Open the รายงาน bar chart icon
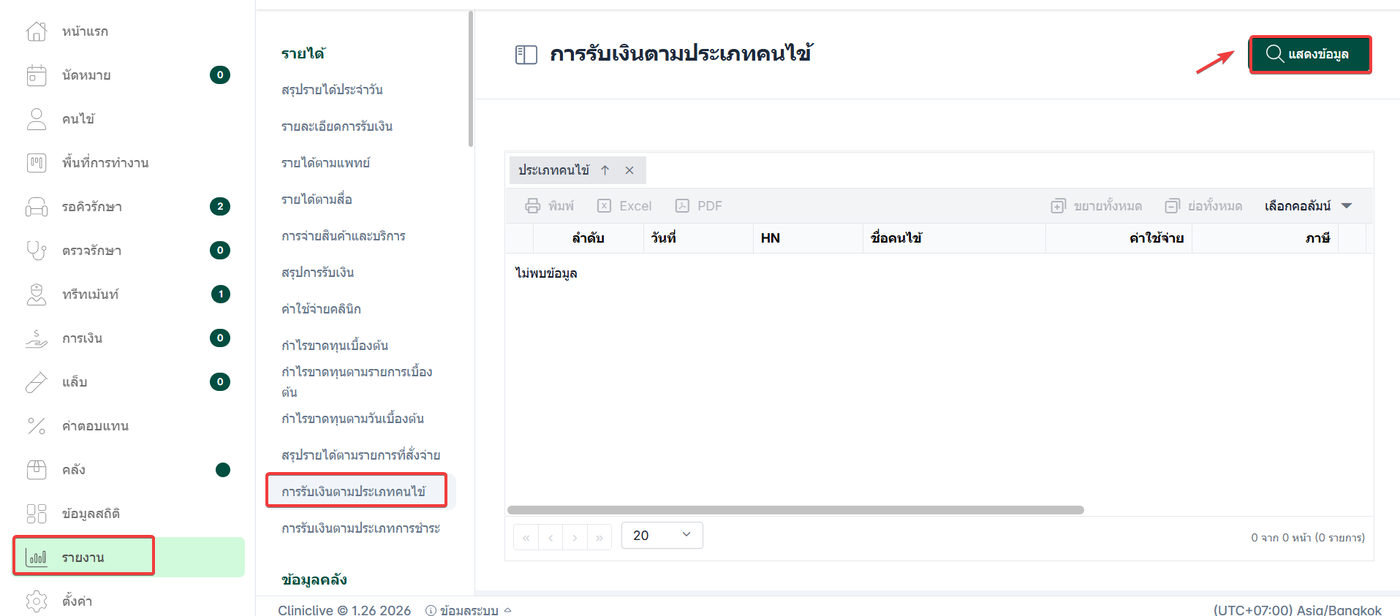The height and width of the screenshot is (616, 1400). 36,557
